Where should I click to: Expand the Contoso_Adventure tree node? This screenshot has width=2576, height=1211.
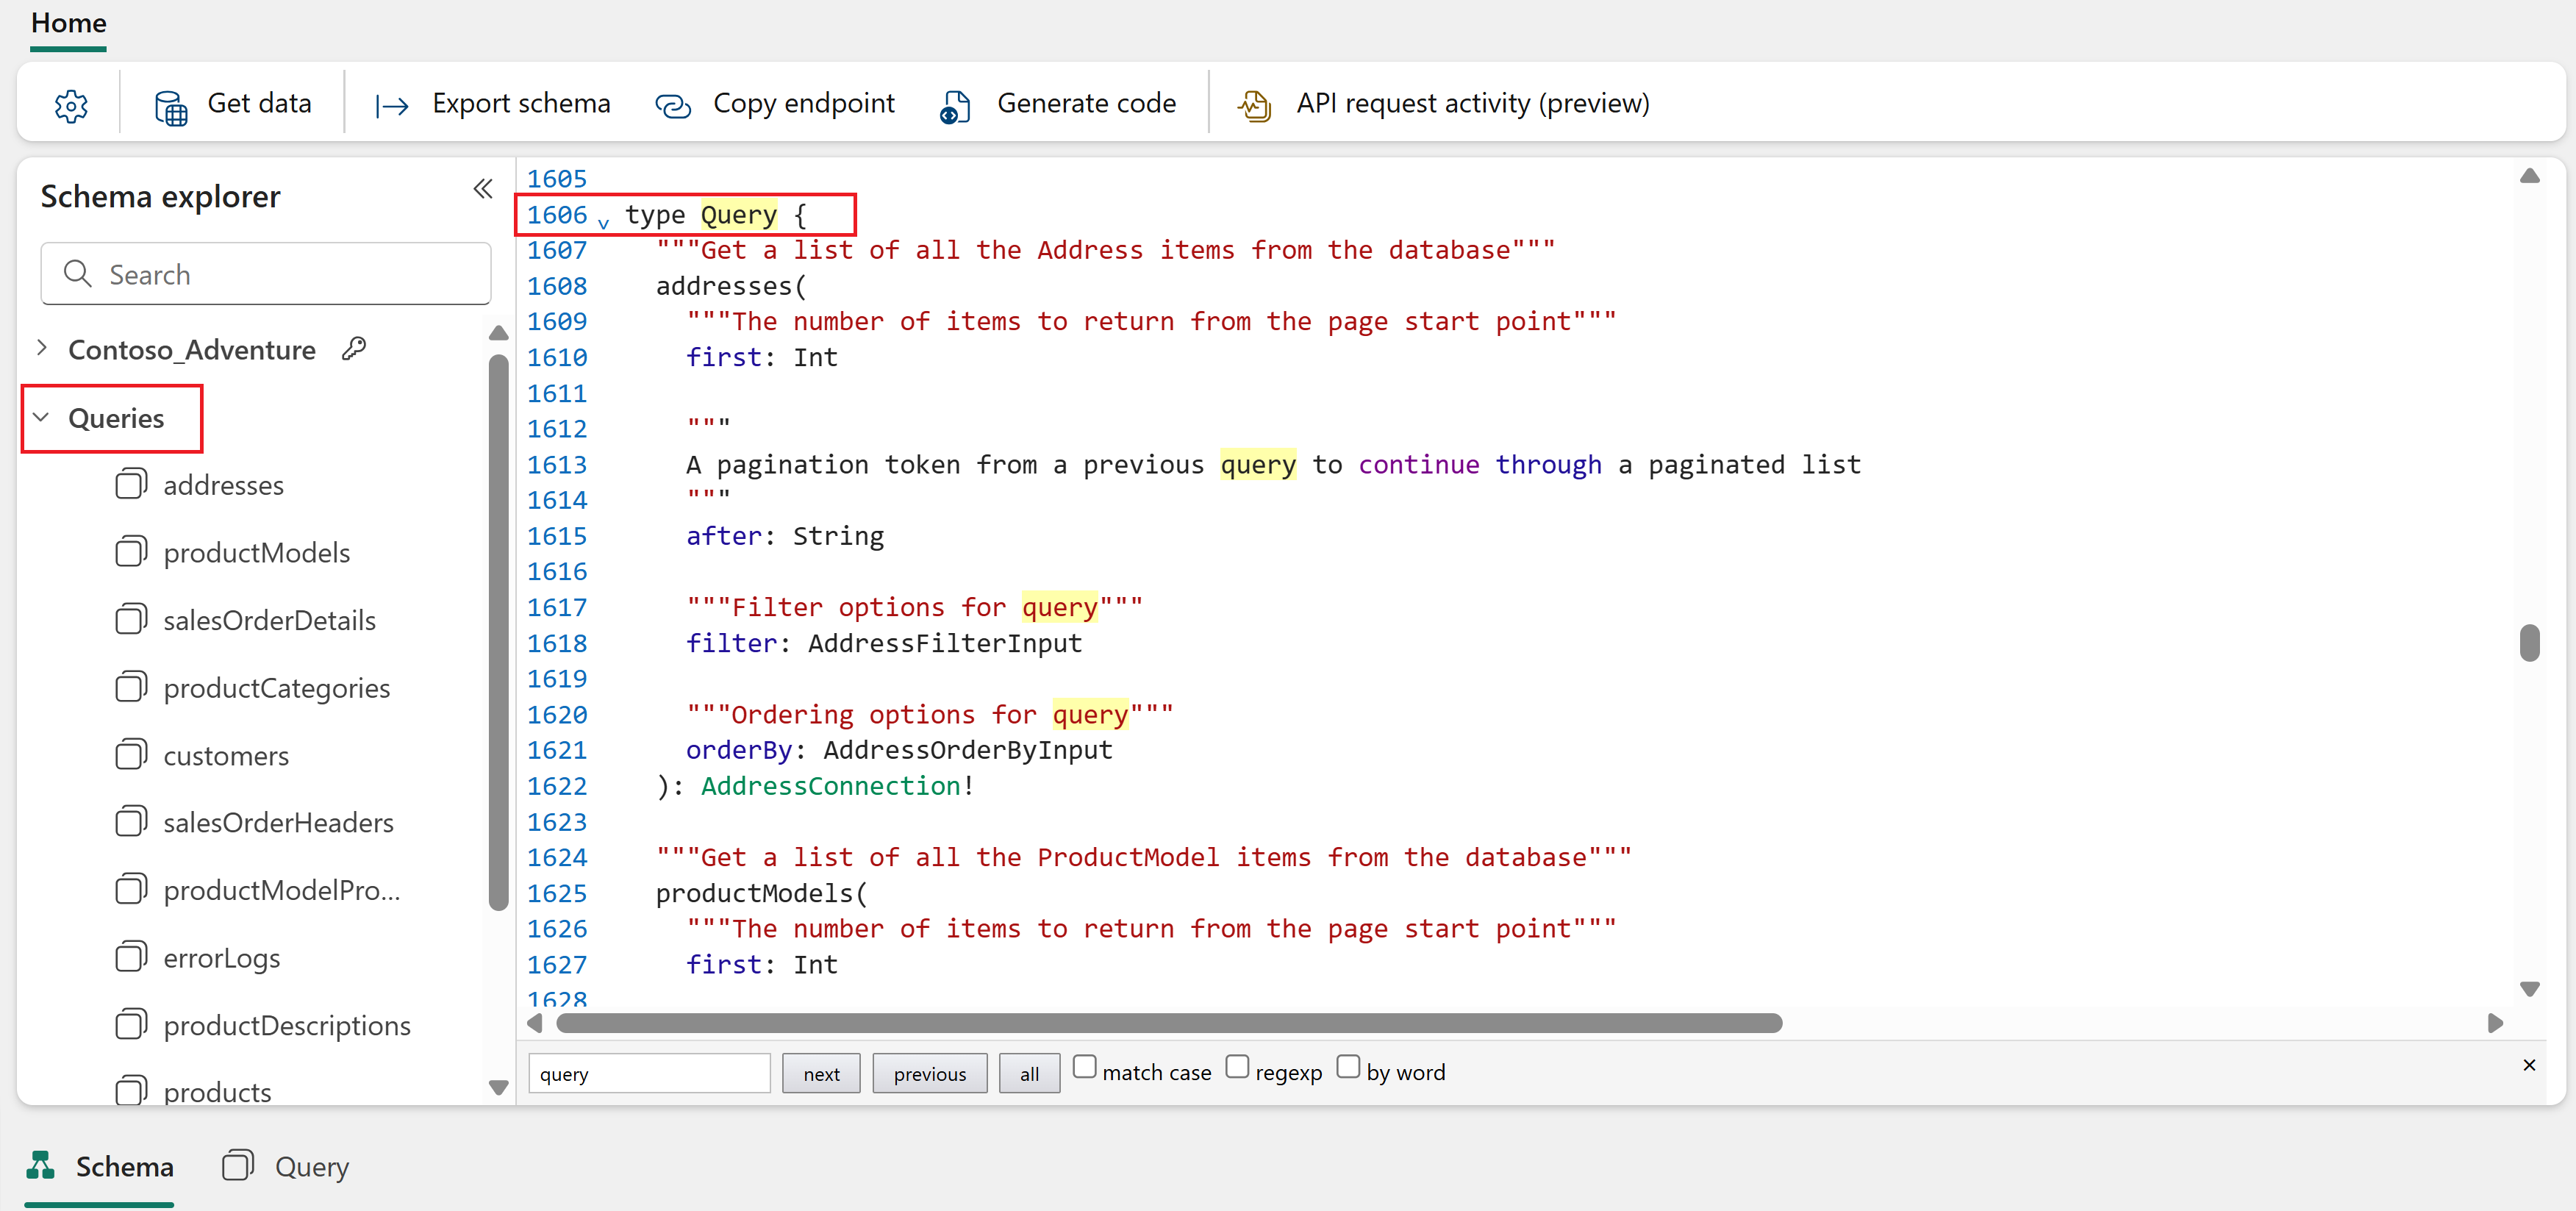[42, 348]
